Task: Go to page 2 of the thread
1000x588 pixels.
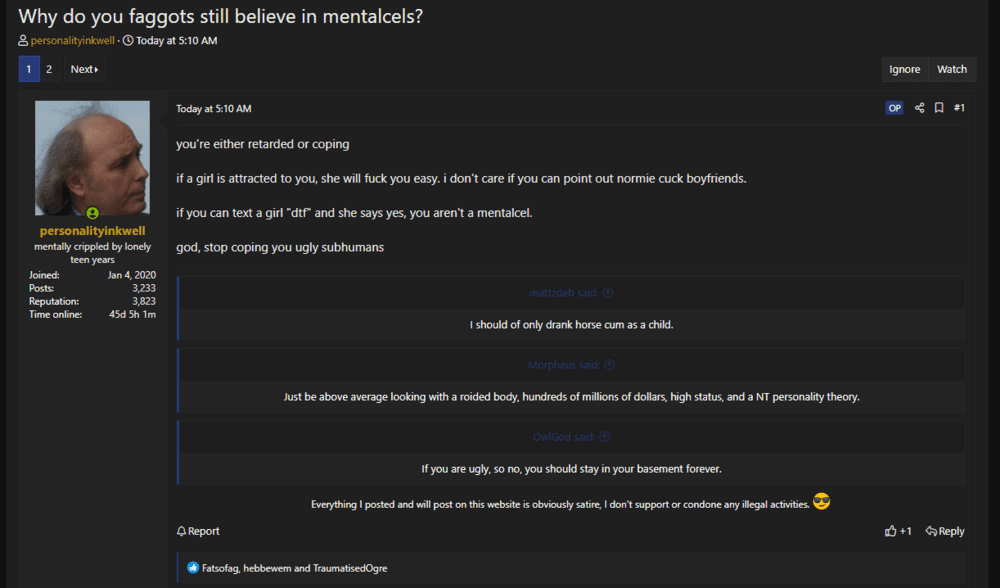Action: (49, 69)
